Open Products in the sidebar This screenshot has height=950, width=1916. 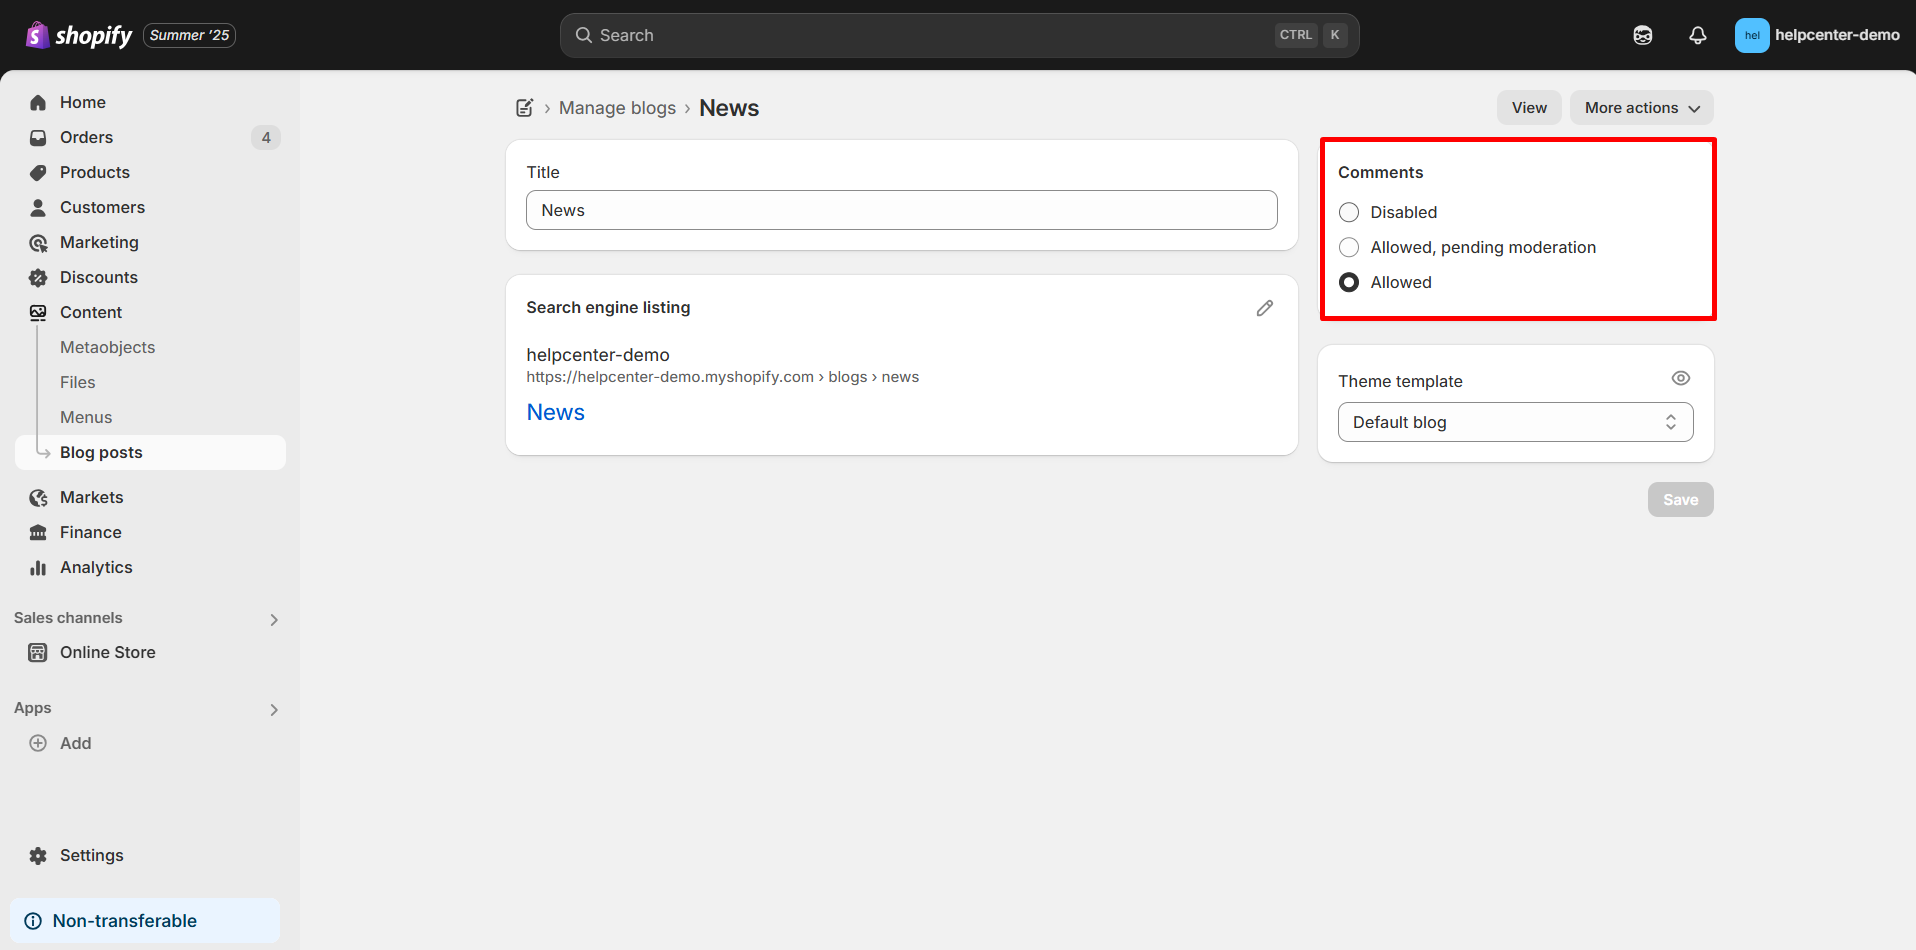(94, 172)
